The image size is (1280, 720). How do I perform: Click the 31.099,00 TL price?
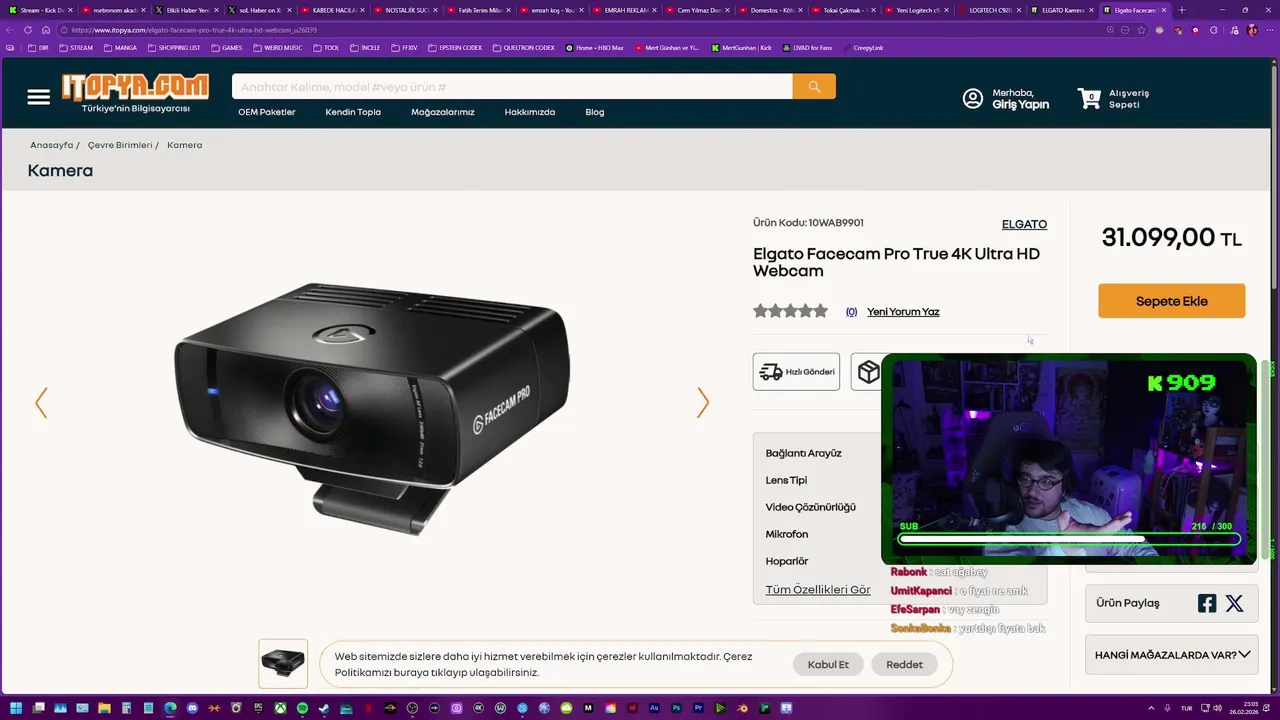click(x=1171, y=238)
